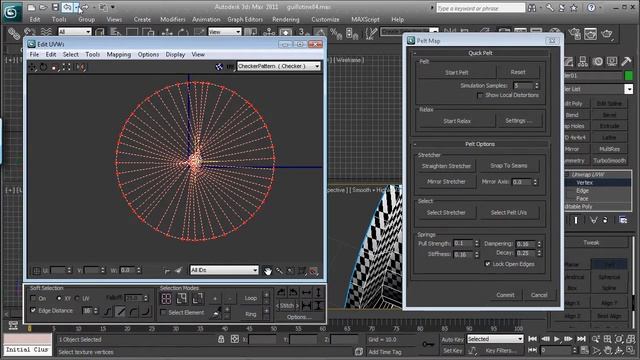Click the rotate +90 icon next to Stitch
Viewport: 640px width, 360px height.
click(281, 293)
